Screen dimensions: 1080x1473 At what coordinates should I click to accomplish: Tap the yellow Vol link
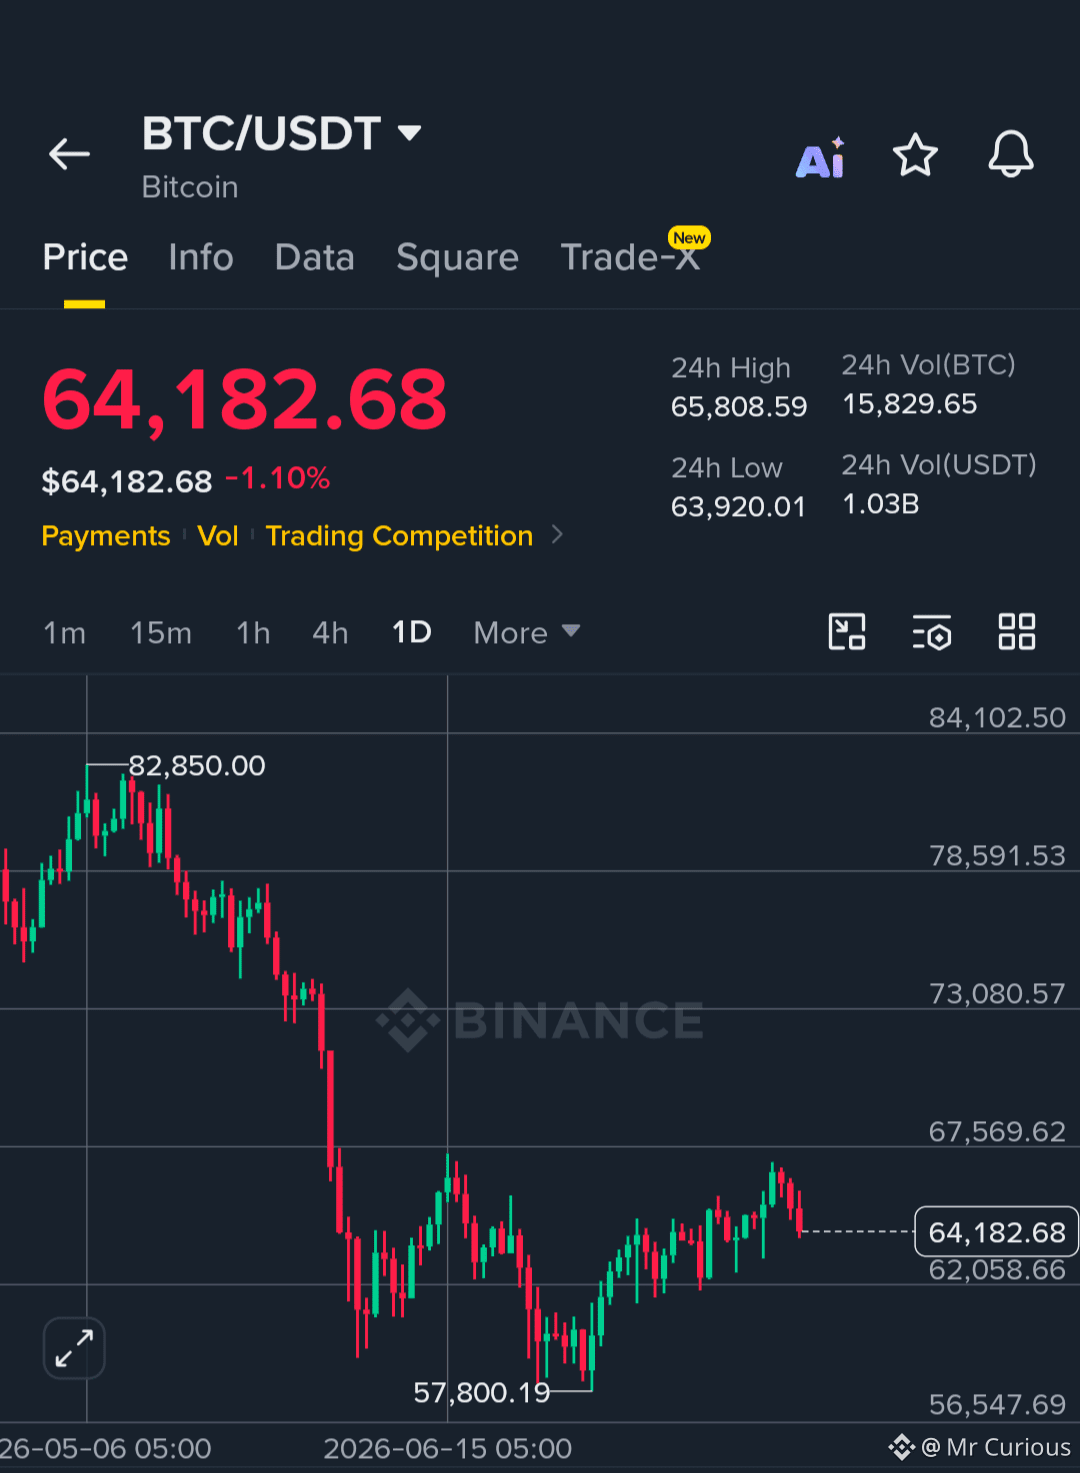(x=218, y=536)
